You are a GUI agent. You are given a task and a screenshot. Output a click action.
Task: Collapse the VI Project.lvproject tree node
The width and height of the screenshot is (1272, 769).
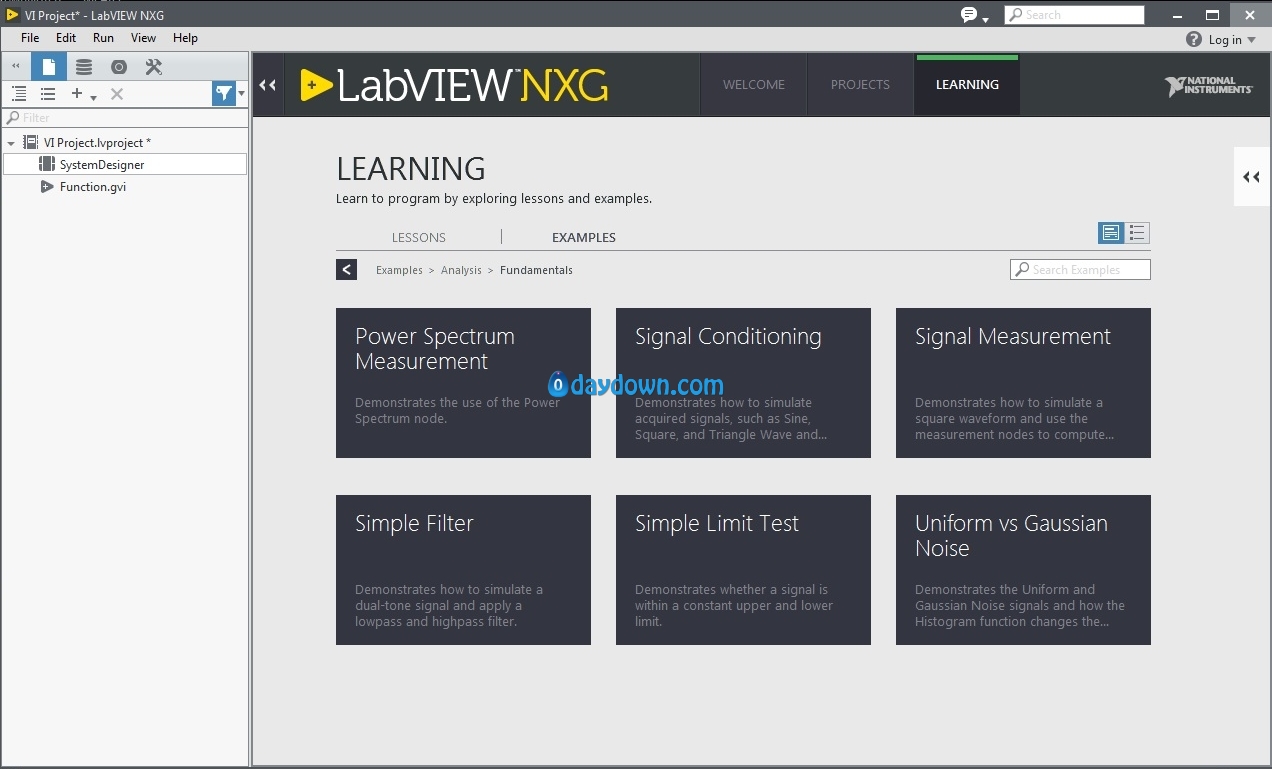[11, 143]
